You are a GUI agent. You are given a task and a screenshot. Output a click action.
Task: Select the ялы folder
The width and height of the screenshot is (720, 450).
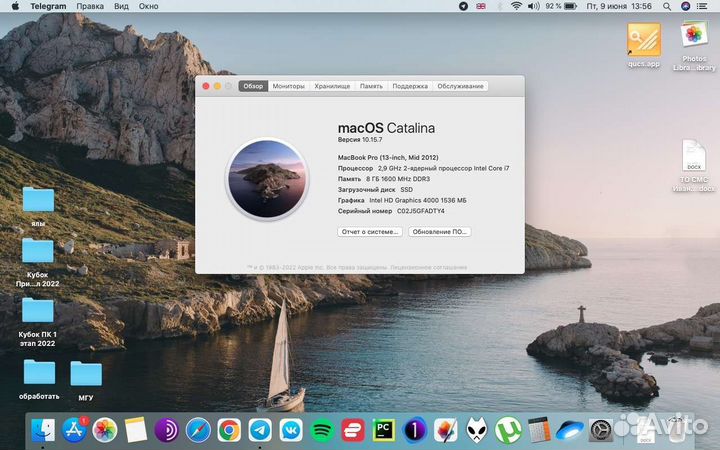click(x=38, y=206)
